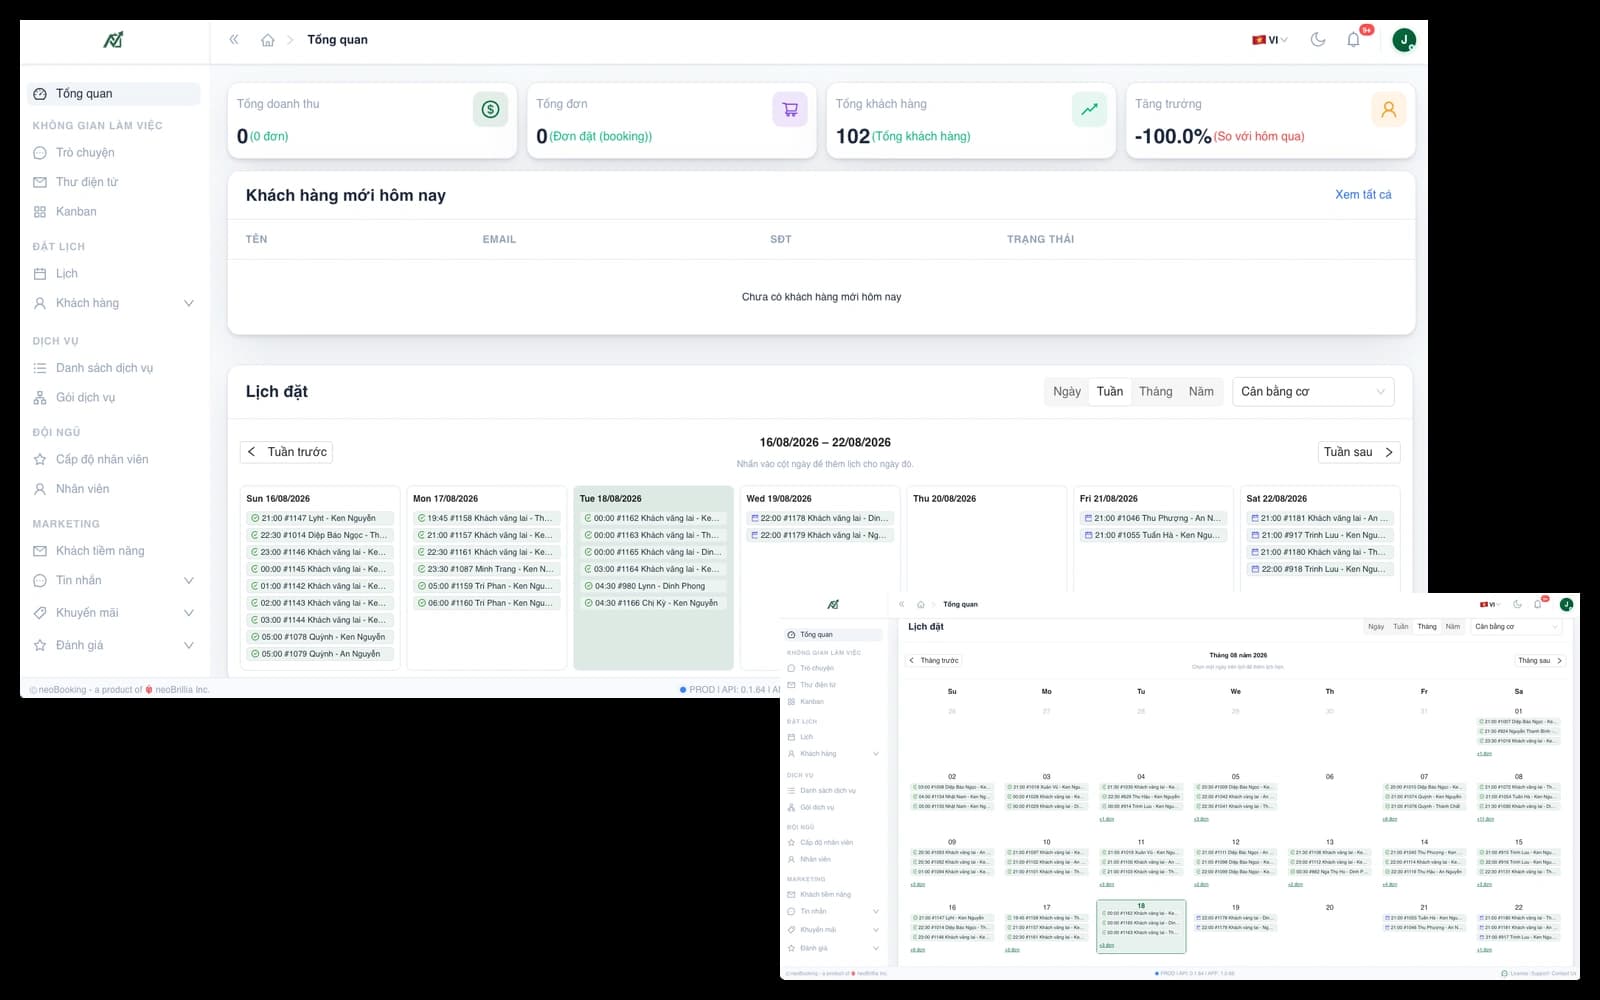Image resolution: width=1600 pixels, height=1000 pixels.
Task: Open notifications bell in small window
Action: pyautogui.click(x=1538, y=605)
